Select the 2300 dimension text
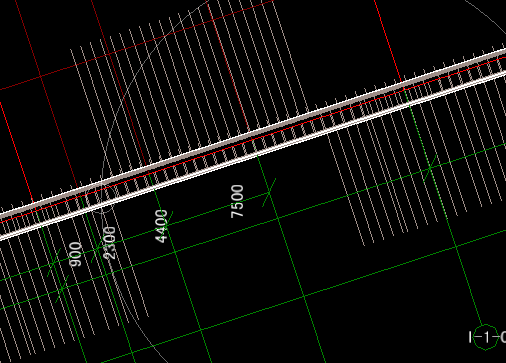 110,243
